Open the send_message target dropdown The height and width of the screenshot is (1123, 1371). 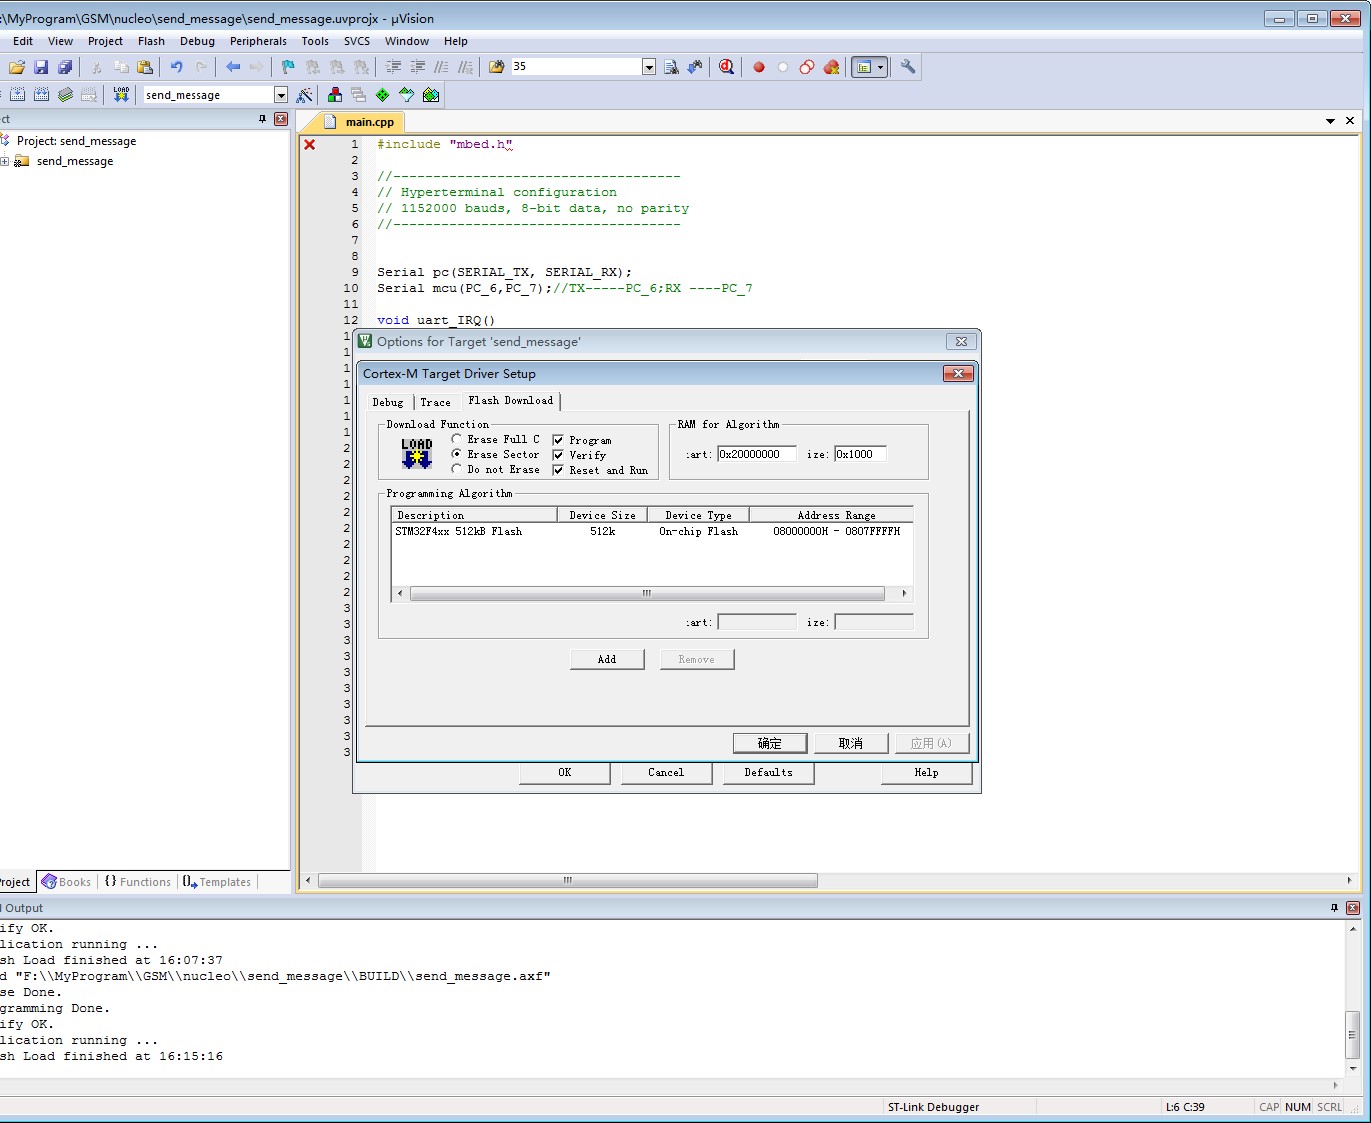281,95
